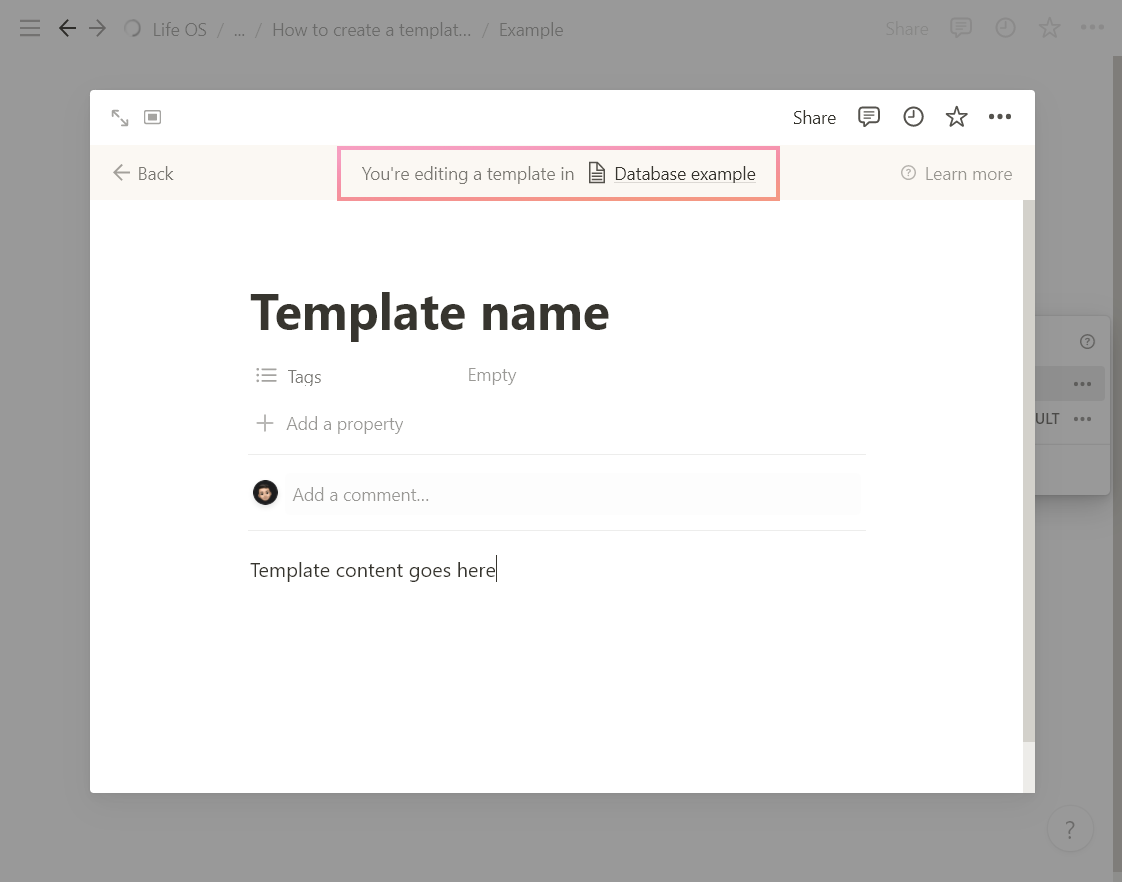The width and height of the screenshot is (1122, 882).
Task: Open Life OS breadcrumb
Action: [x=180, y=29]
